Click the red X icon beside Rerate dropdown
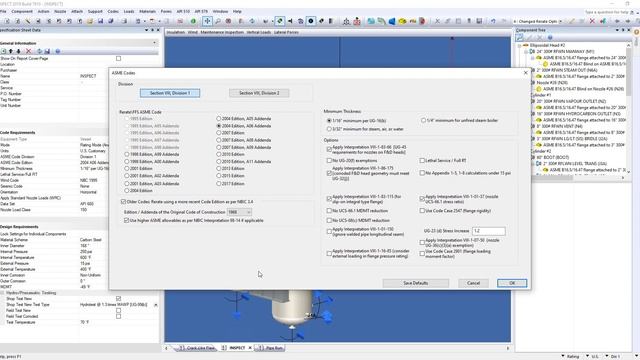The height and width of the screenshot is (360, 640). [592, 21]
